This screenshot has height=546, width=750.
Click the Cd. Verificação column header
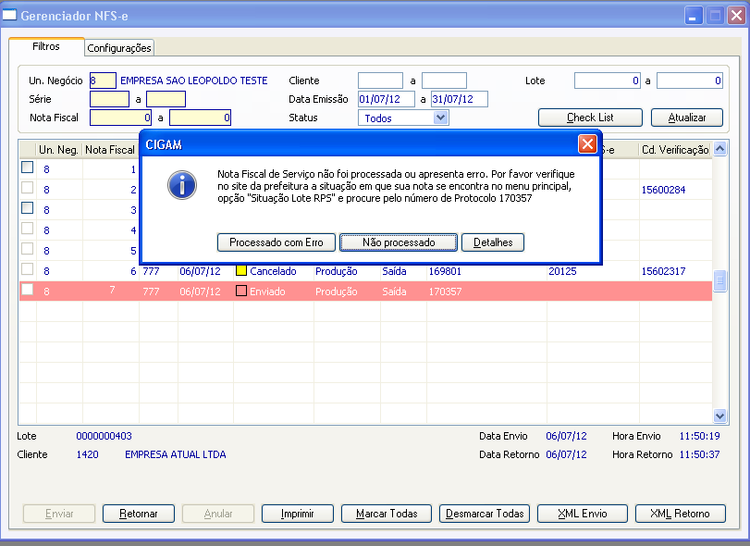tap(675, 150)
